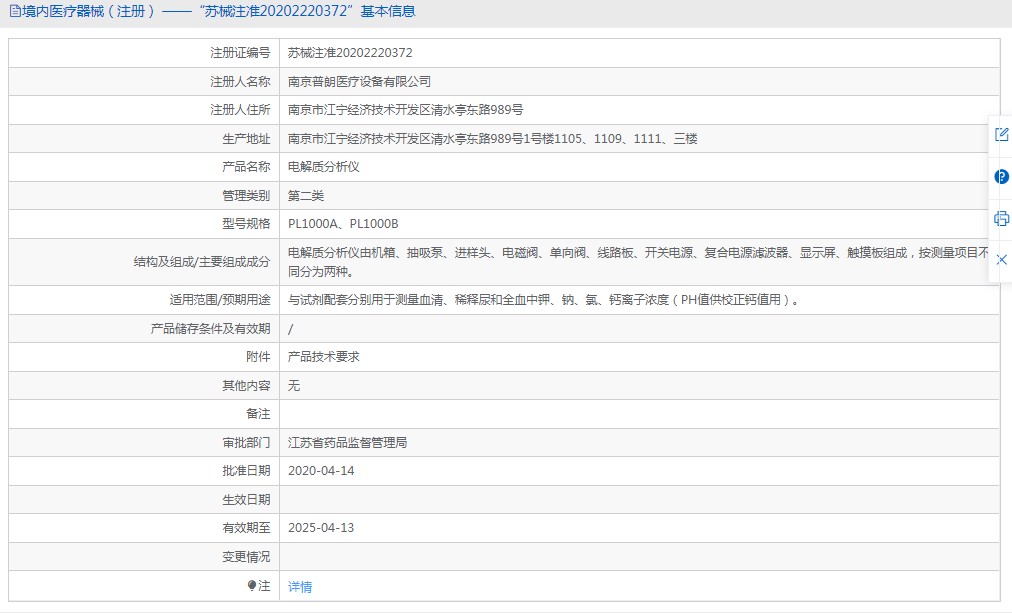The height and width of the screenshot is (613, 1012).
Task: Click the lightbulb icon beside 注
Action: (252, 586)
